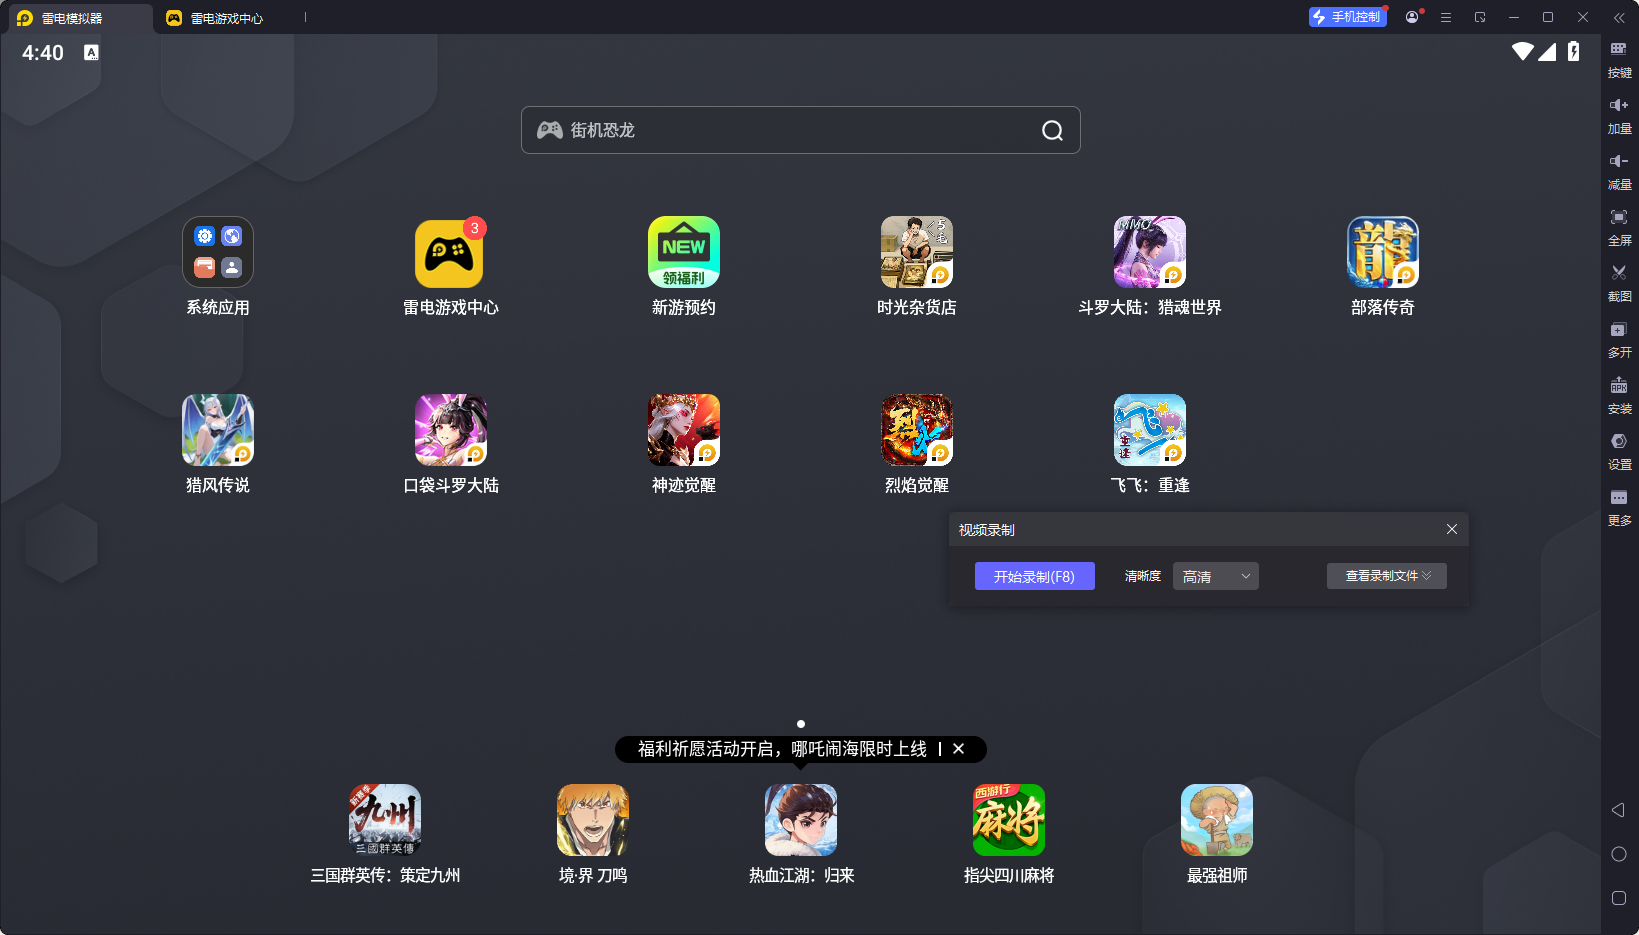Tap the Android back triangle button
This screenshot has width=1639, height=935.
tap(1618, 810)
